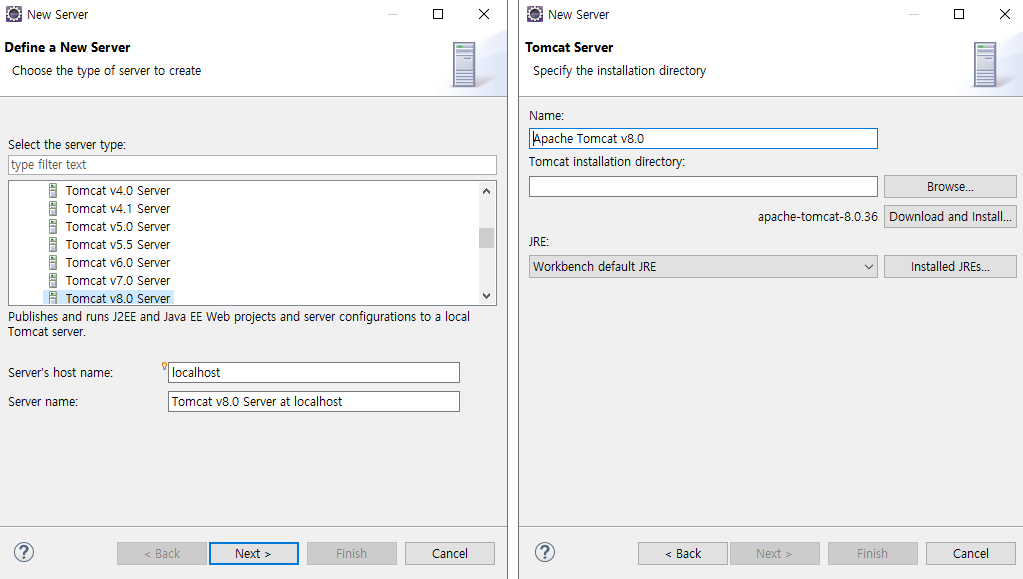Click the Apache Tomcat v8.0 name field
The image size is (1023, 579).
coord(703,138)
